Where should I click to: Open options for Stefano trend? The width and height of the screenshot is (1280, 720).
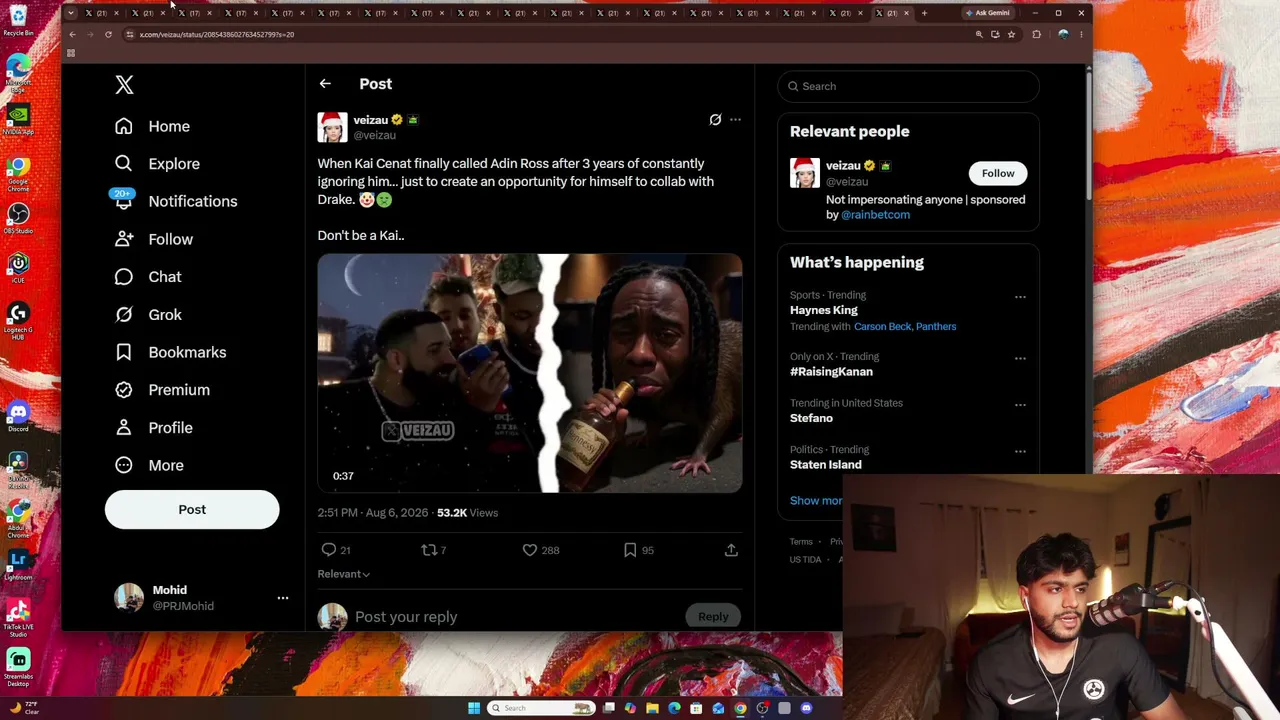(x=1020, y=405)
